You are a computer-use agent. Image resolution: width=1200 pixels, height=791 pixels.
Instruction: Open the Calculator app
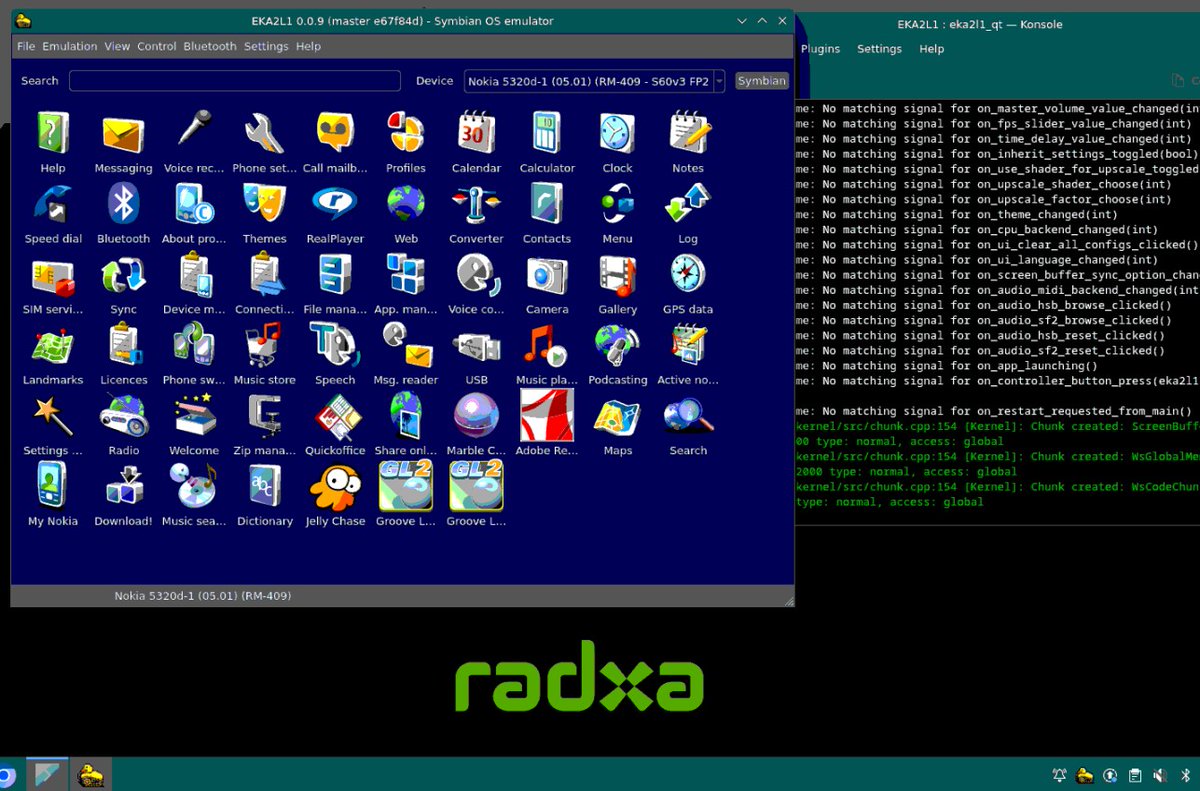pos(547,133)
